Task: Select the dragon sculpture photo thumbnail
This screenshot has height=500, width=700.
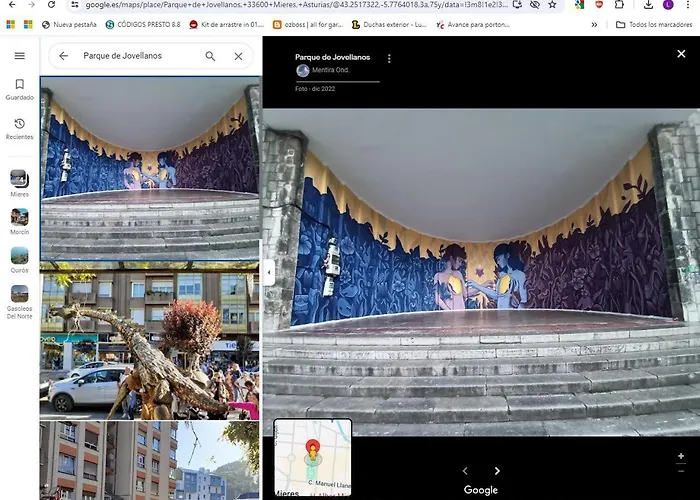Action: coord(150,340)
